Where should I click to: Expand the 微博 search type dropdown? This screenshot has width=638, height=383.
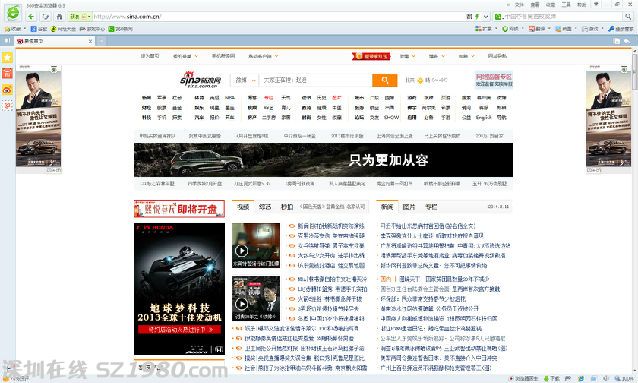tap(245, 80)
